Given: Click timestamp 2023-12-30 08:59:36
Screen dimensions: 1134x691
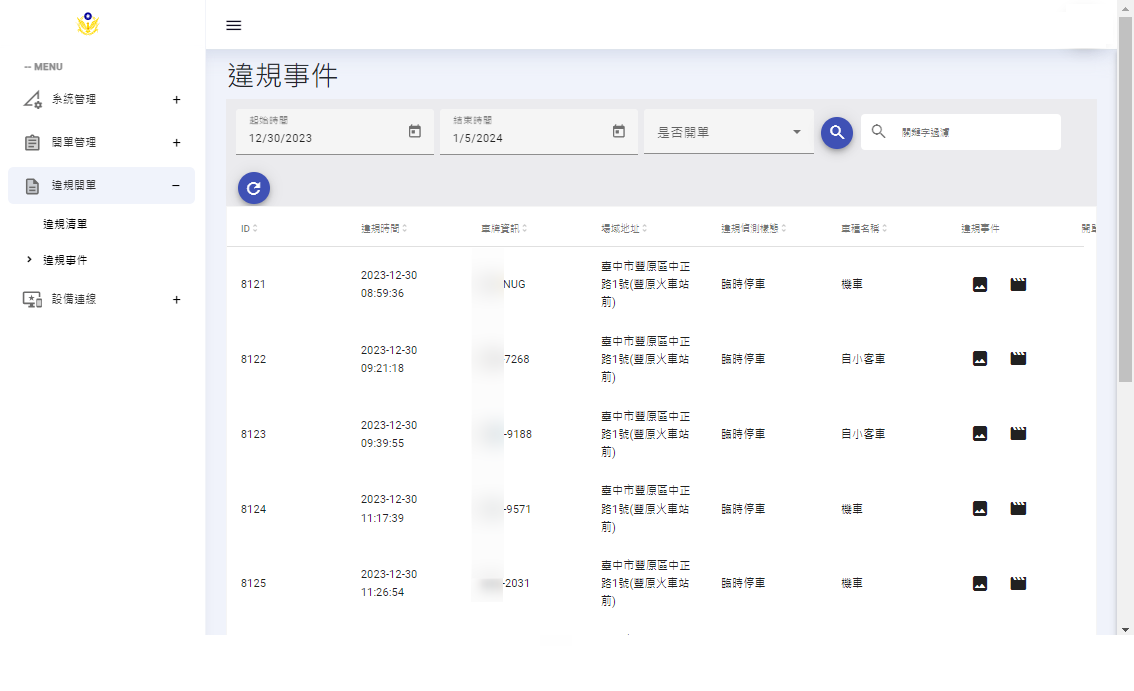Looking at the screenshot, I should pyautogui.click(x=389, y=284).
